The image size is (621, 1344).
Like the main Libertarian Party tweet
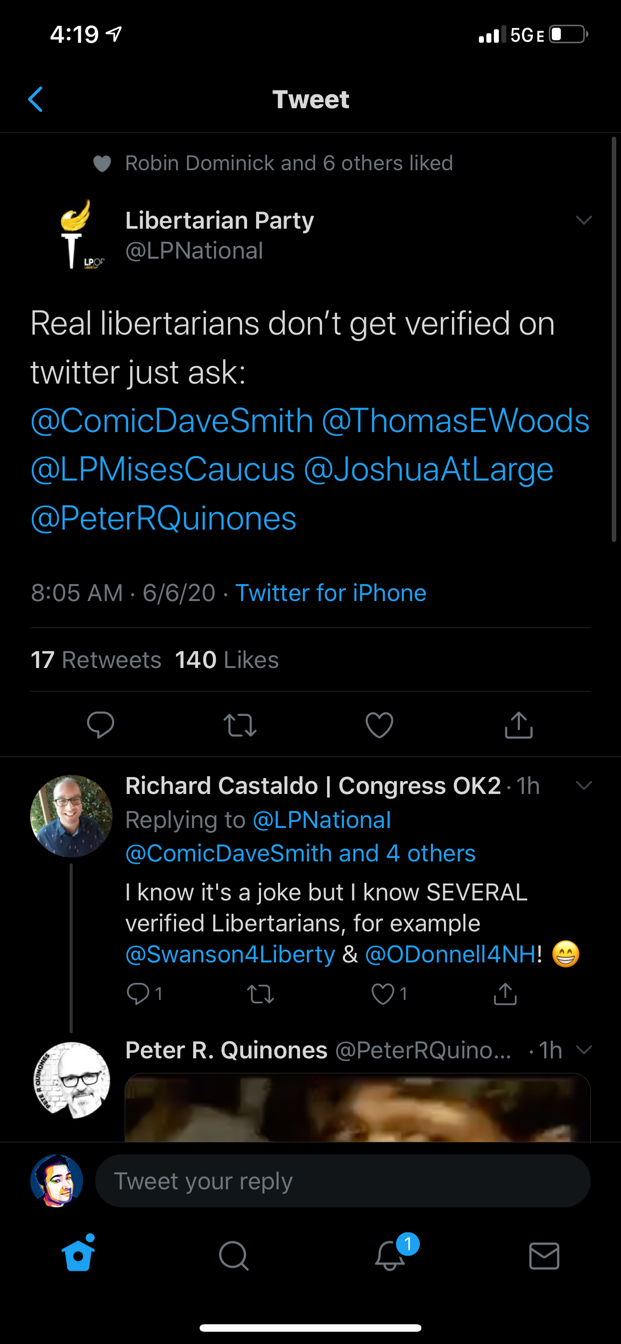pyautogui.click(x=379, y=724)
